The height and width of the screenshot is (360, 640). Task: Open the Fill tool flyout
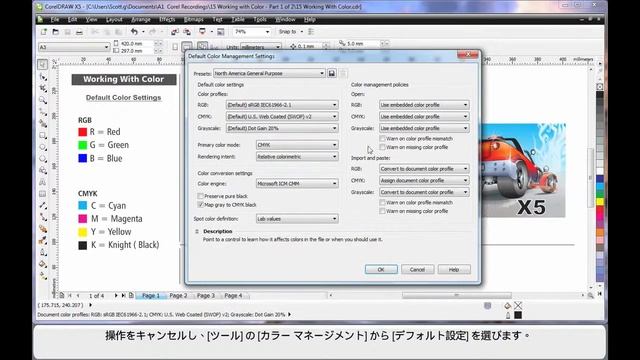coord(43,264)
